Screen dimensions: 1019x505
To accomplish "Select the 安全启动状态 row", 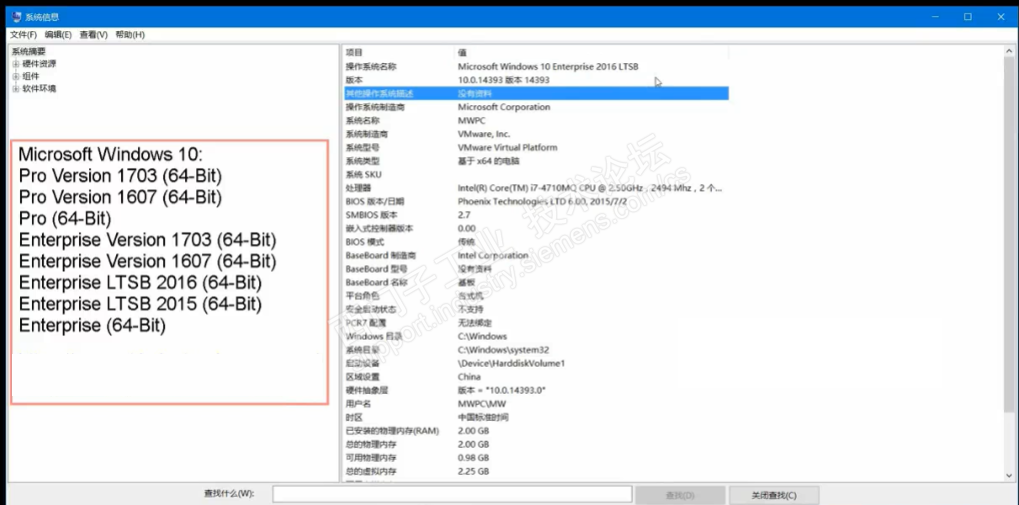I will (x=535, y=309).
